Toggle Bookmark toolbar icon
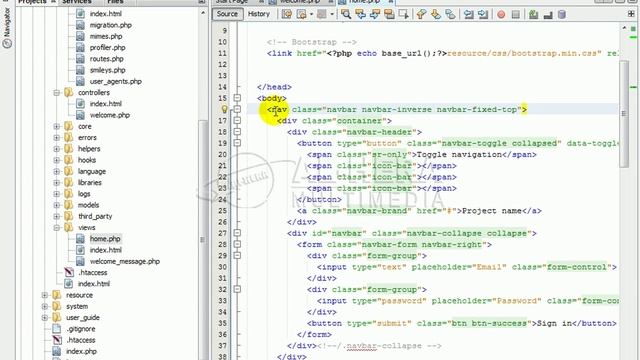 [450, 14]
